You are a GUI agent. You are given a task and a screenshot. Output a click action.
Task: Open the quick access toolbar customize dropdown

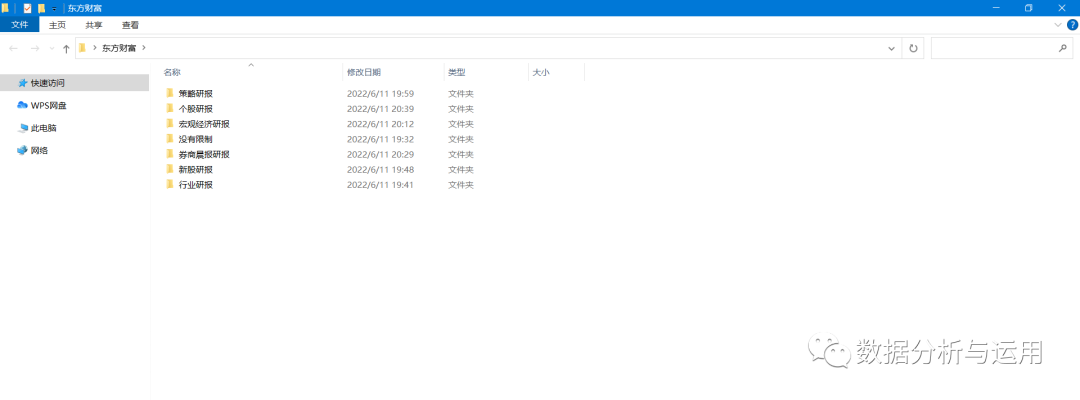(54, 9)
